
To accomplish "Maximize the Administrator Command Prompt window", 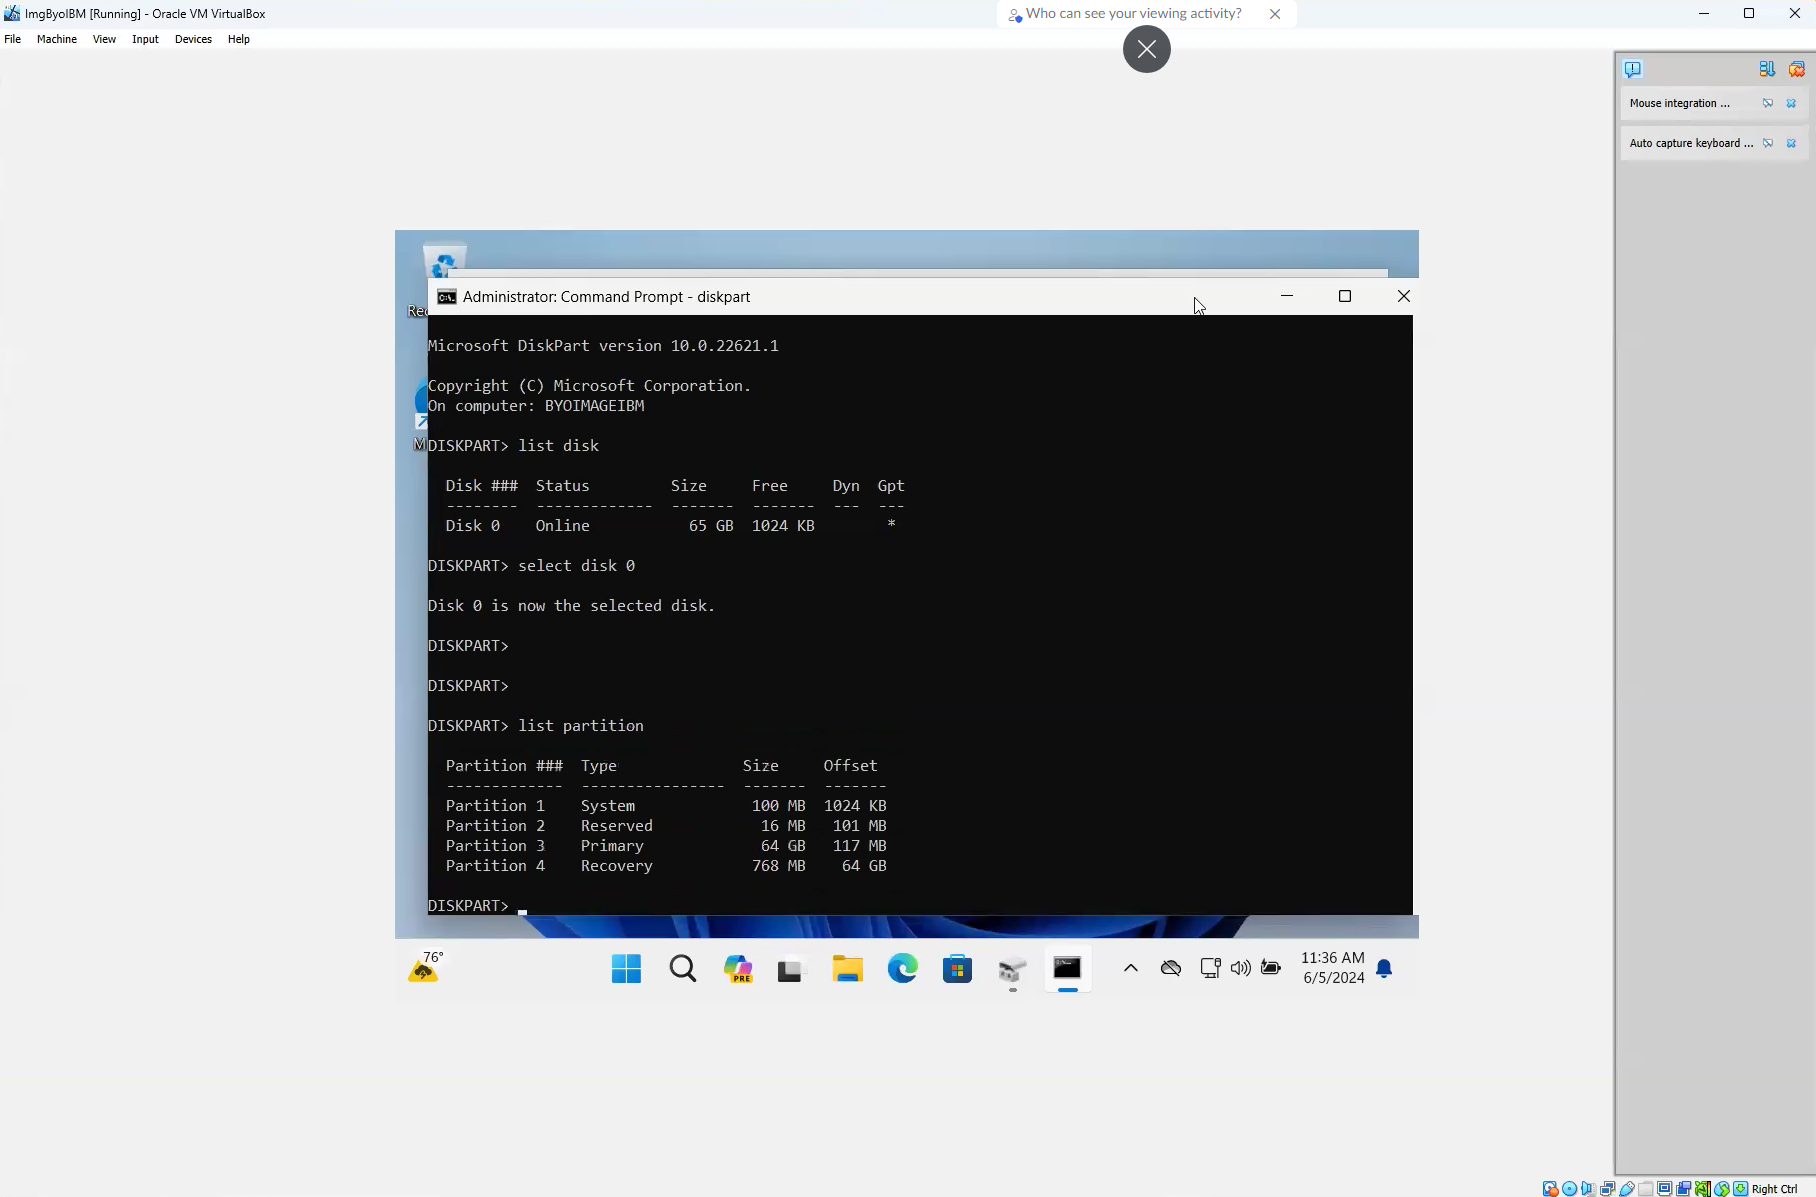I will (1345, 296).
